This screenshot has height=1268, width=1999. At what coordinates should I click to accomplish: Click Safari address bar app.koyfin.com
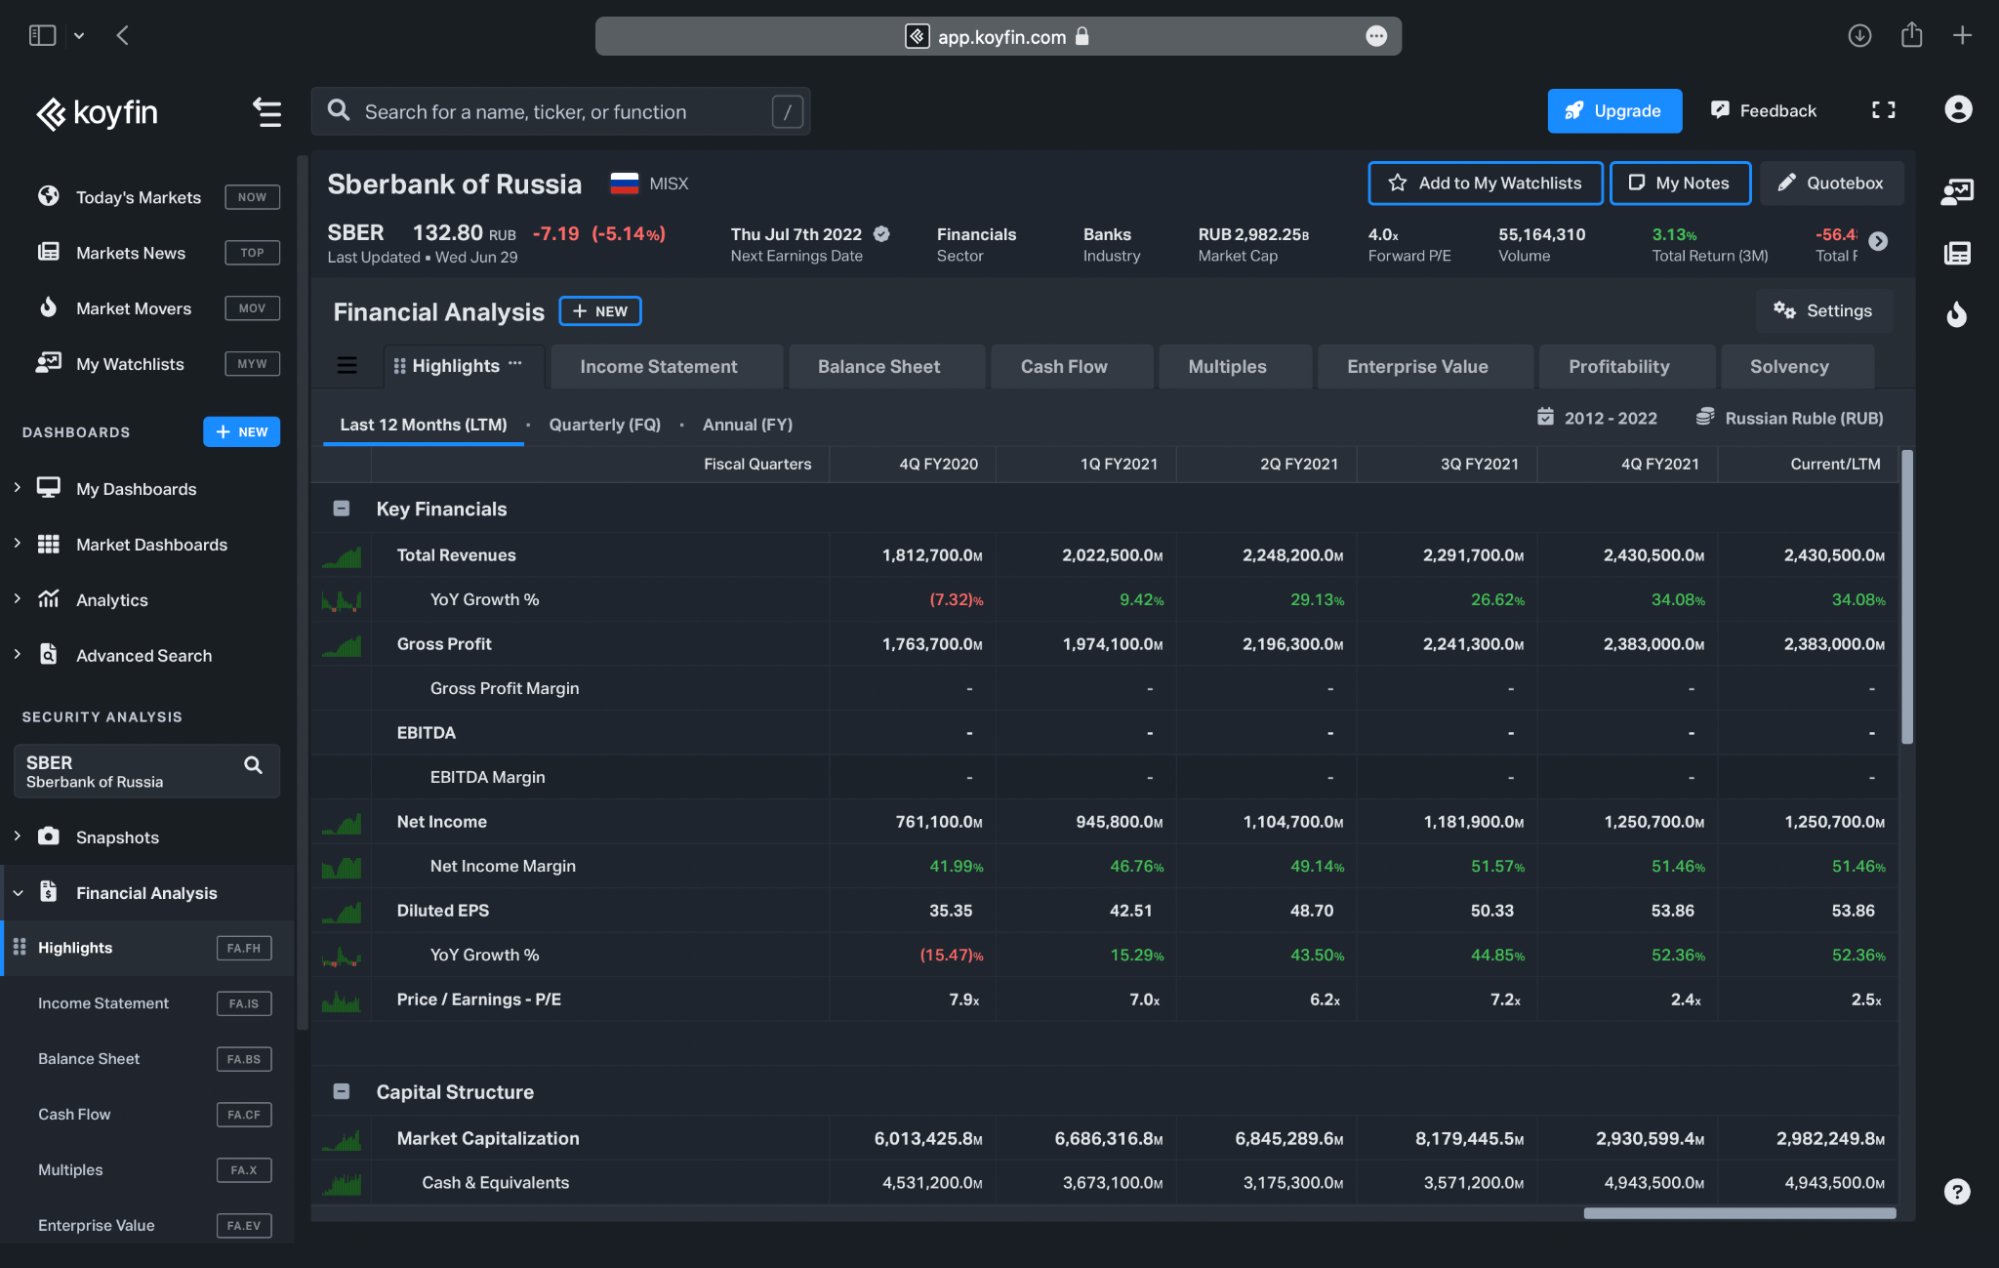pyautogui.click(x=998, y=36)
